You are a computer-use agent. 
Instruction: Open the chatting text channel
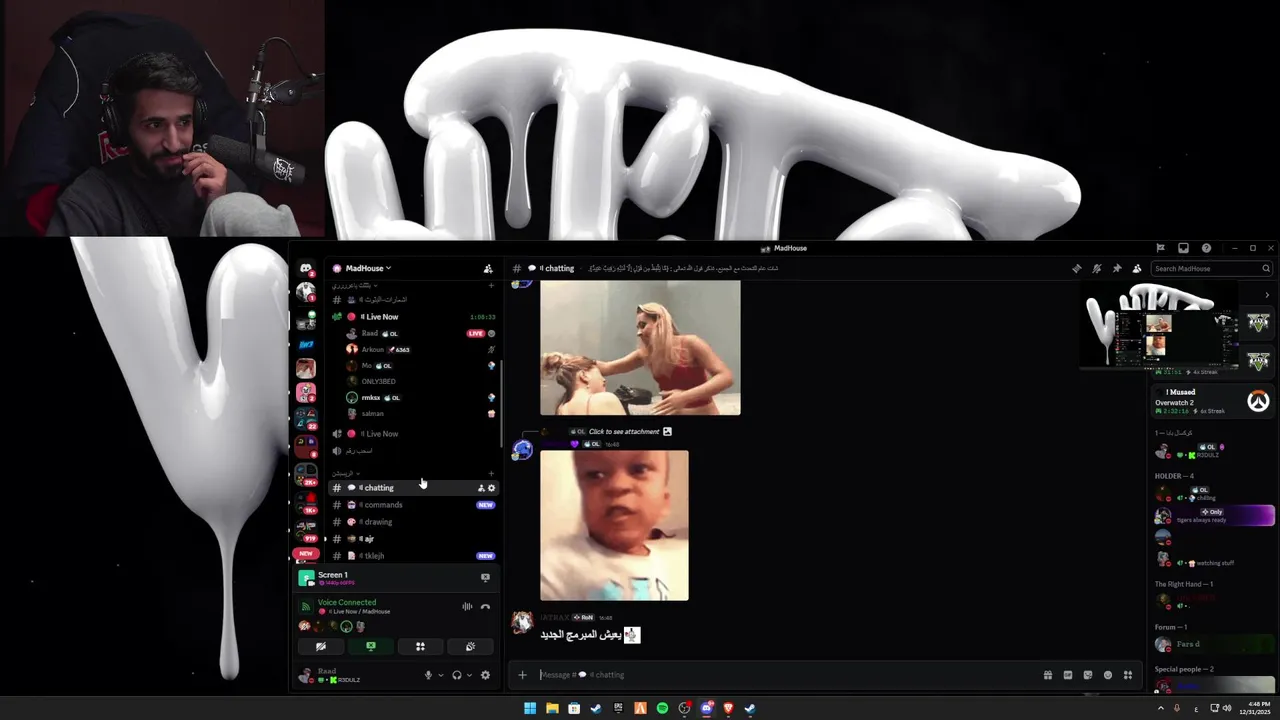coord(414,488)
